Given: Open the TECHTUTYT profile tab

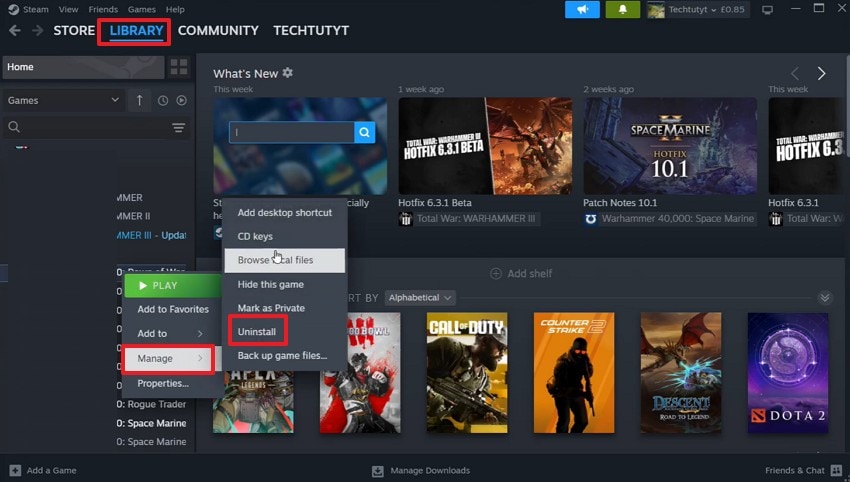Looking at the screenshot, I should pos(311,31).
